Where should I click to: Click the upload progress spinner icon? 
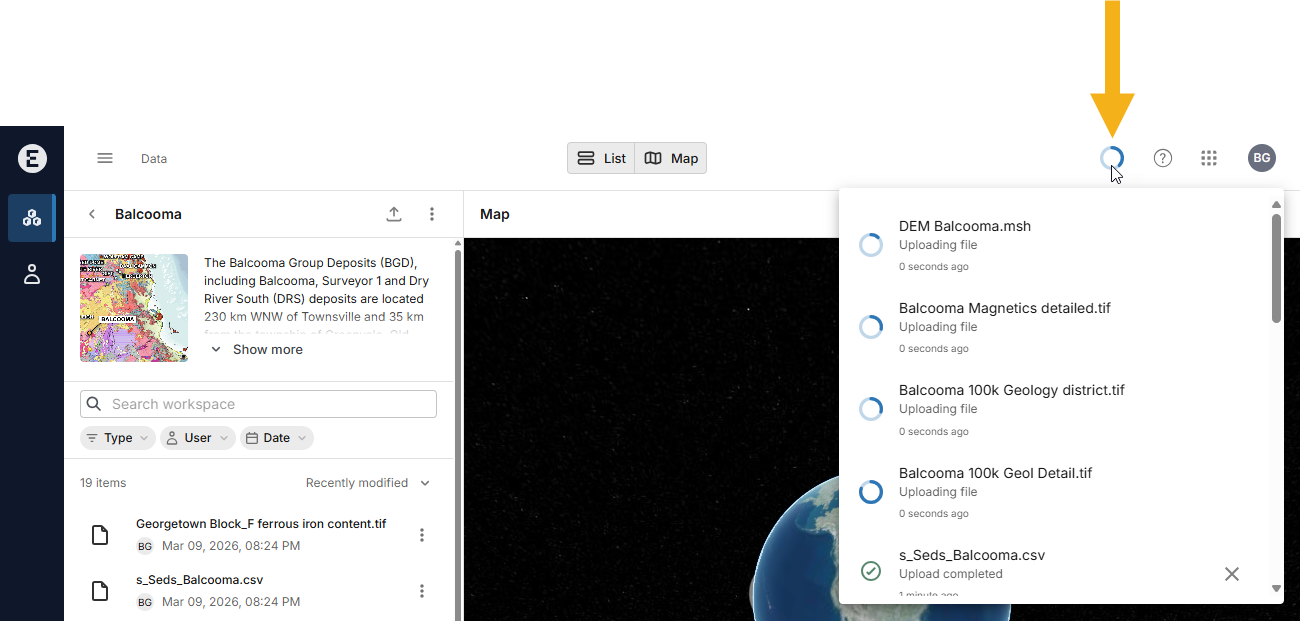point(1111,158)
